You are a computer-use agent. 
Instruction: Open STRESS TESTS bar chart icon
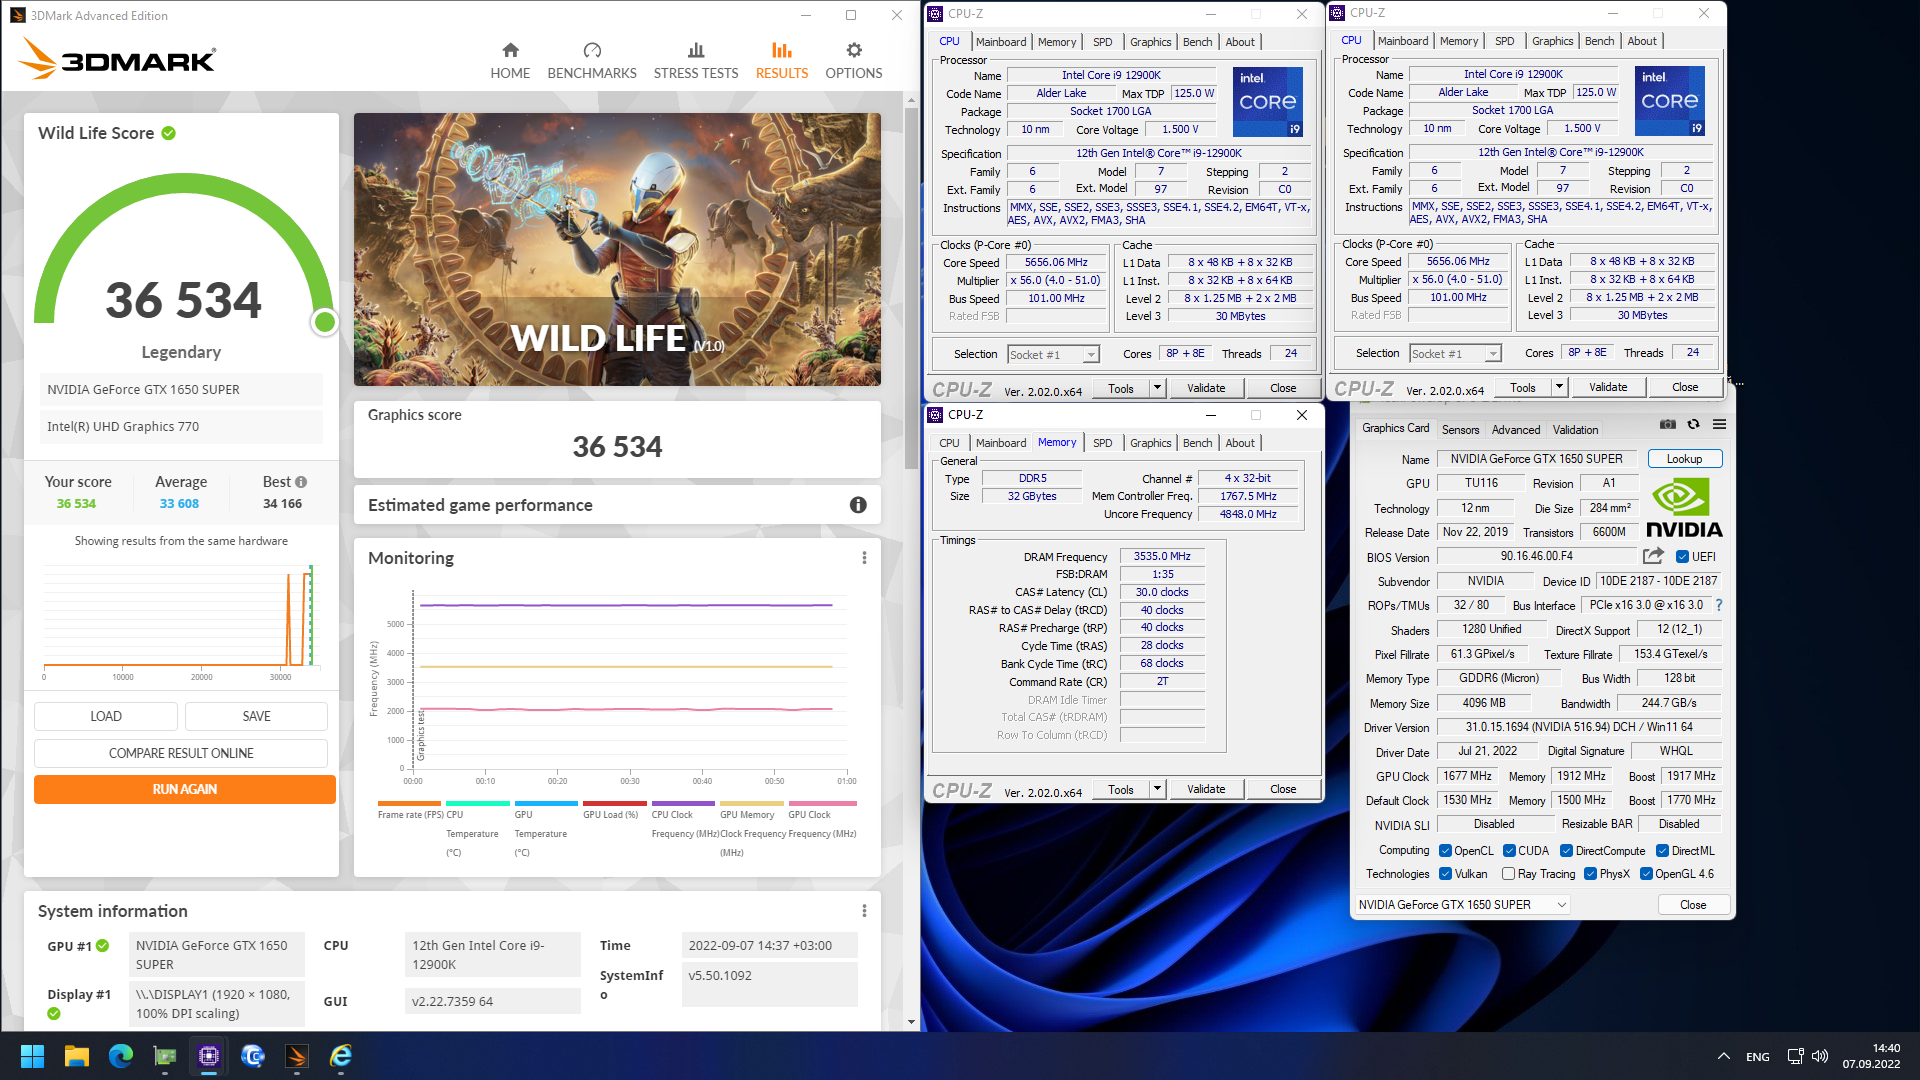tap(696, 50)
